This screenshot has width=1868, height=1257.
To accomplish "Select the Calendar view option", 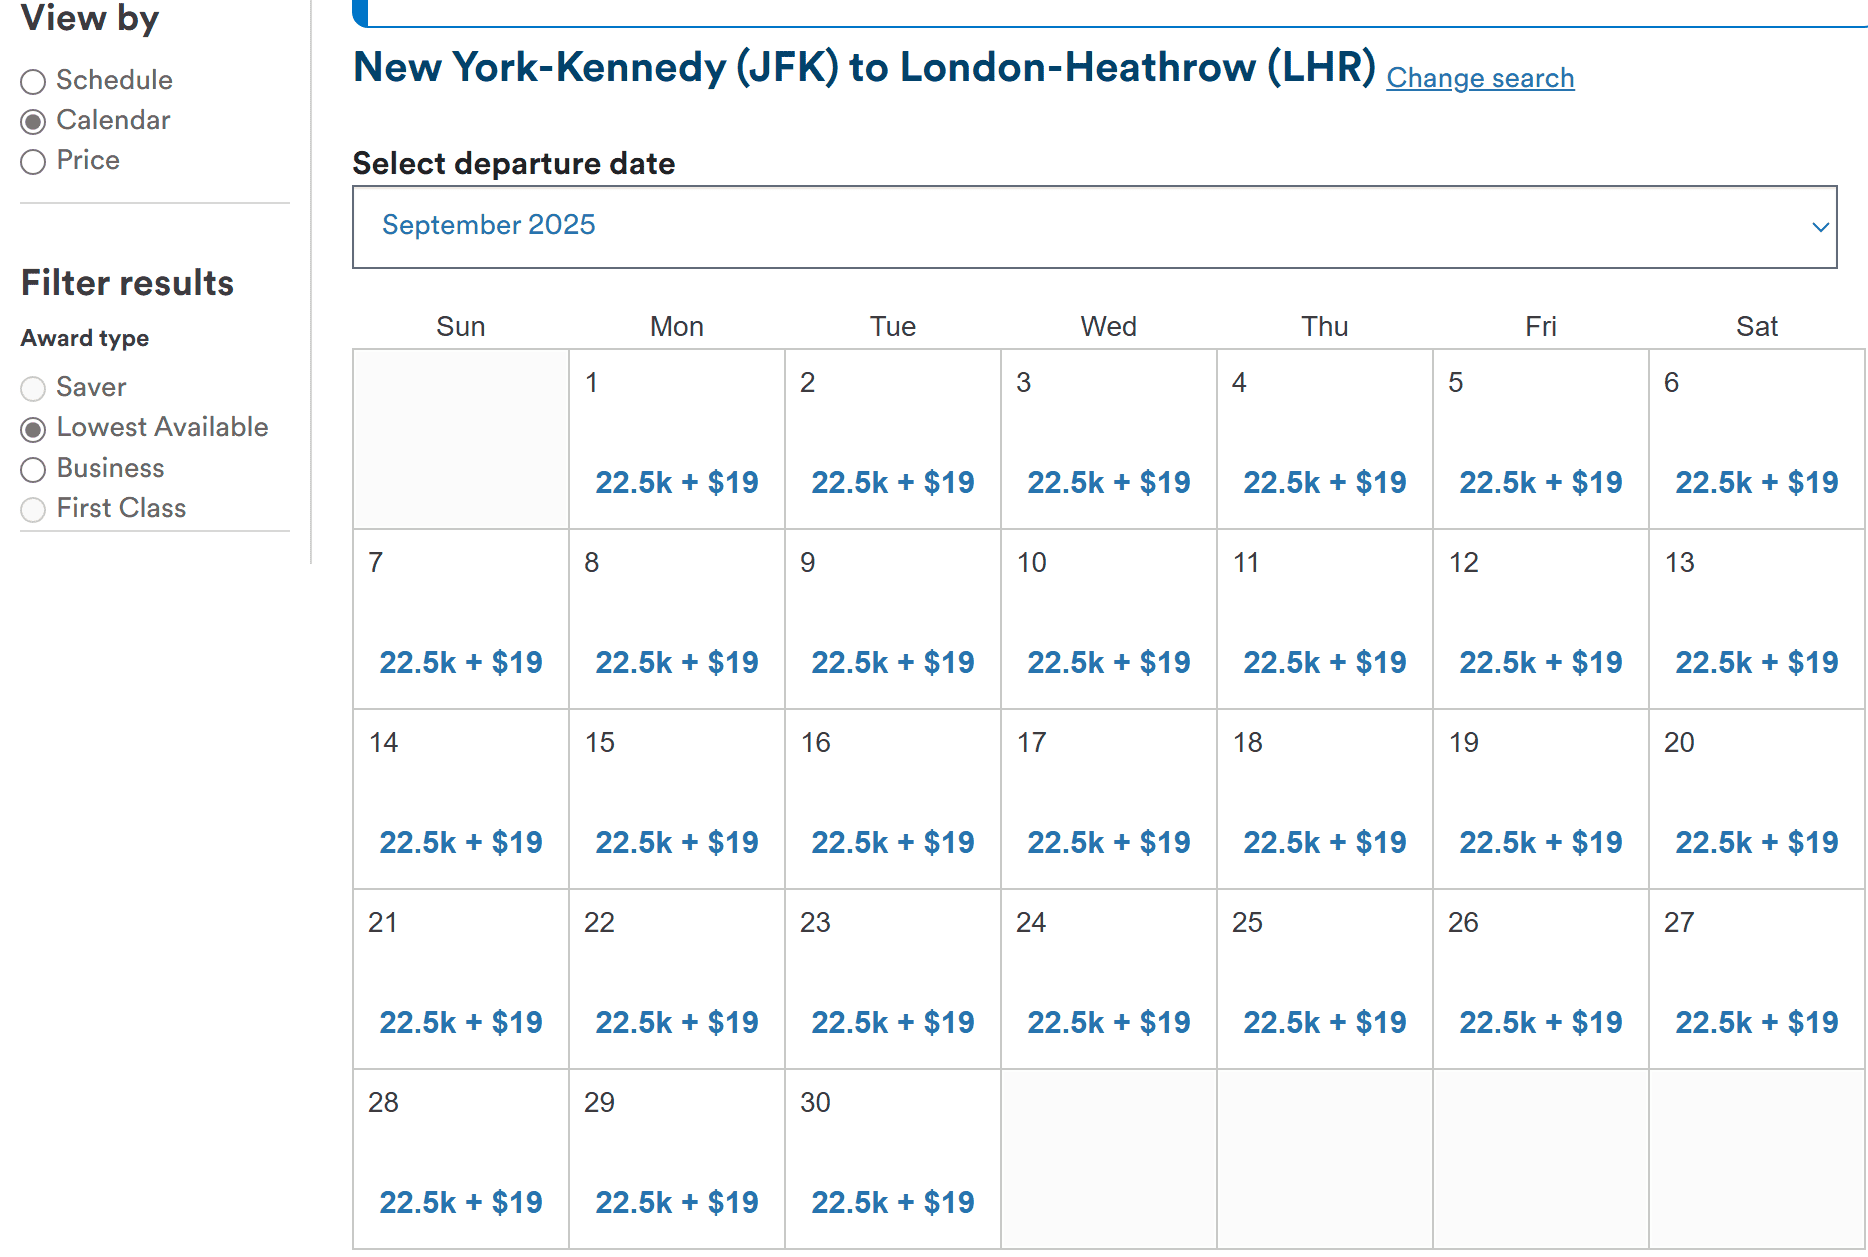I will [x=36, y=121].
